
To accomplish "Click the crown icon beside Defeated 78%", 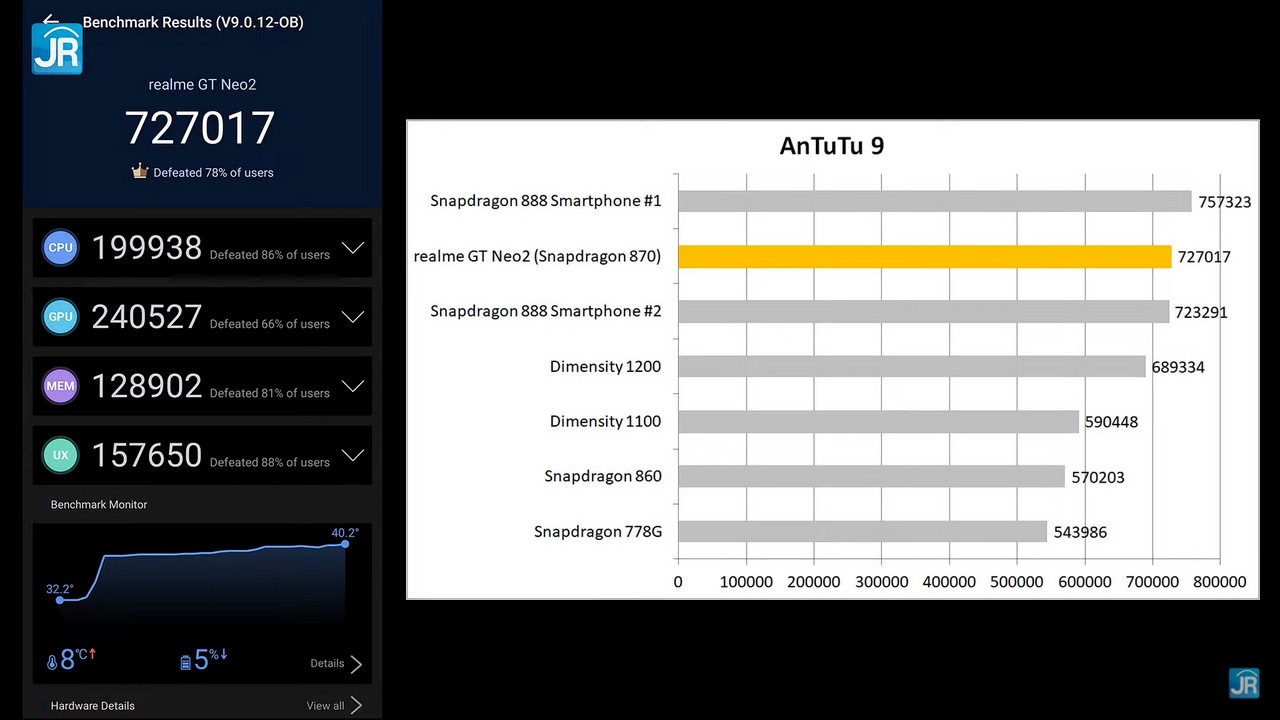I will (x=140, y=171).
